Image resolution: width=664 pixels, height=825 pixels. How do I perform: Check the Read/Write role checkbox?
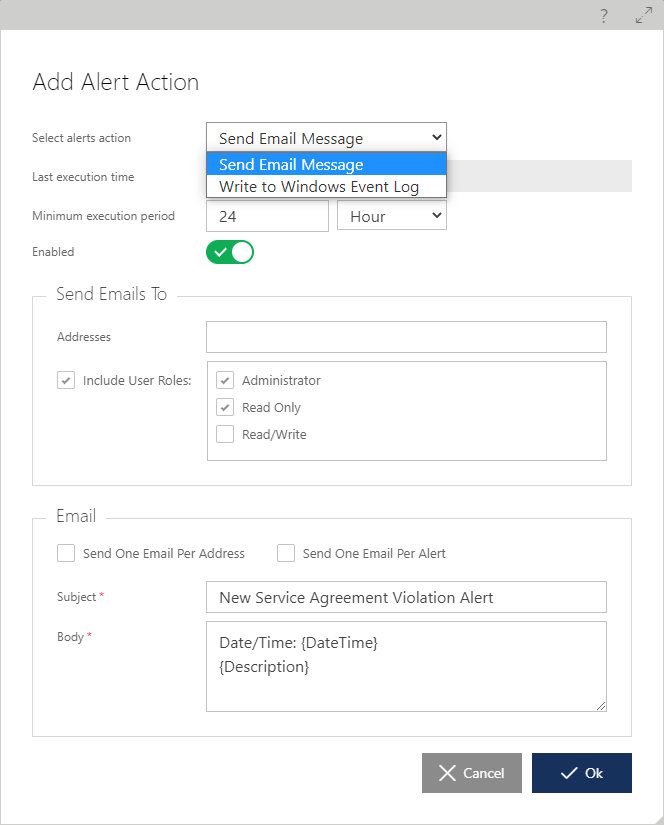(225, 434)
